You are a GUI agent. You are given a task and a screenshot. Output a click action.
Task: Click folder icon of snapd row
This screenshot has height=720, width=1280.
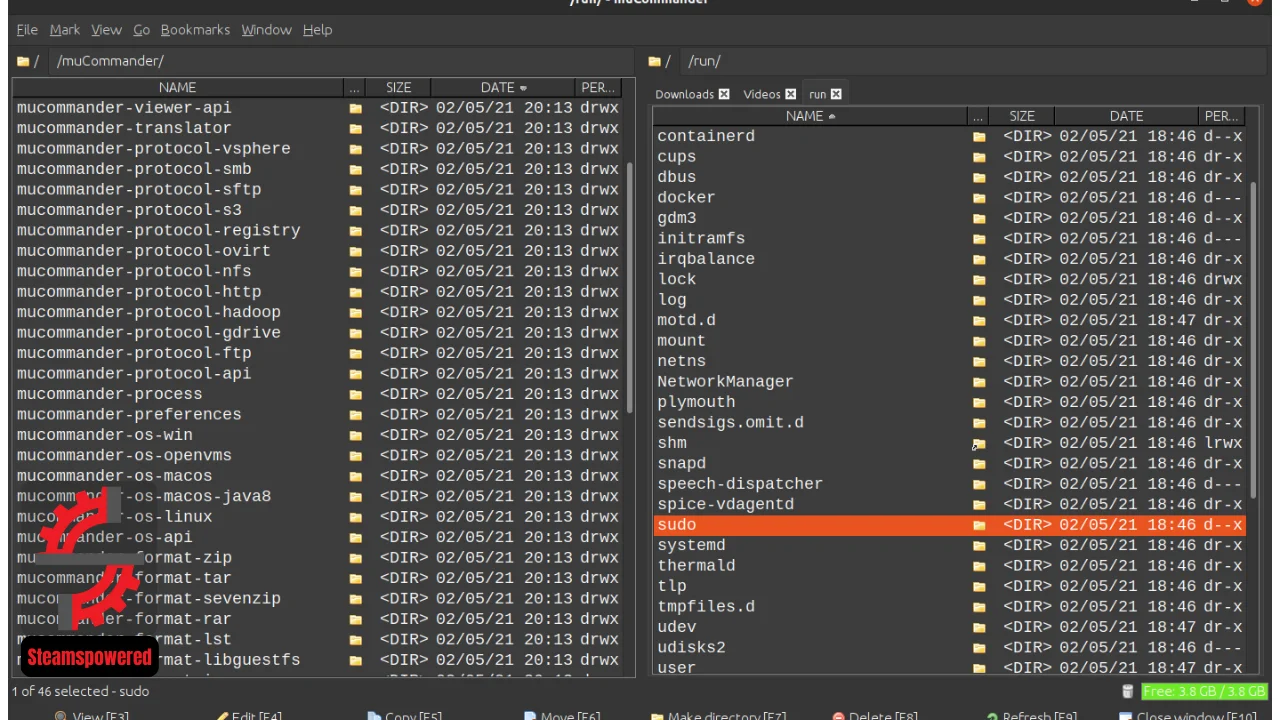click(979, 464)
